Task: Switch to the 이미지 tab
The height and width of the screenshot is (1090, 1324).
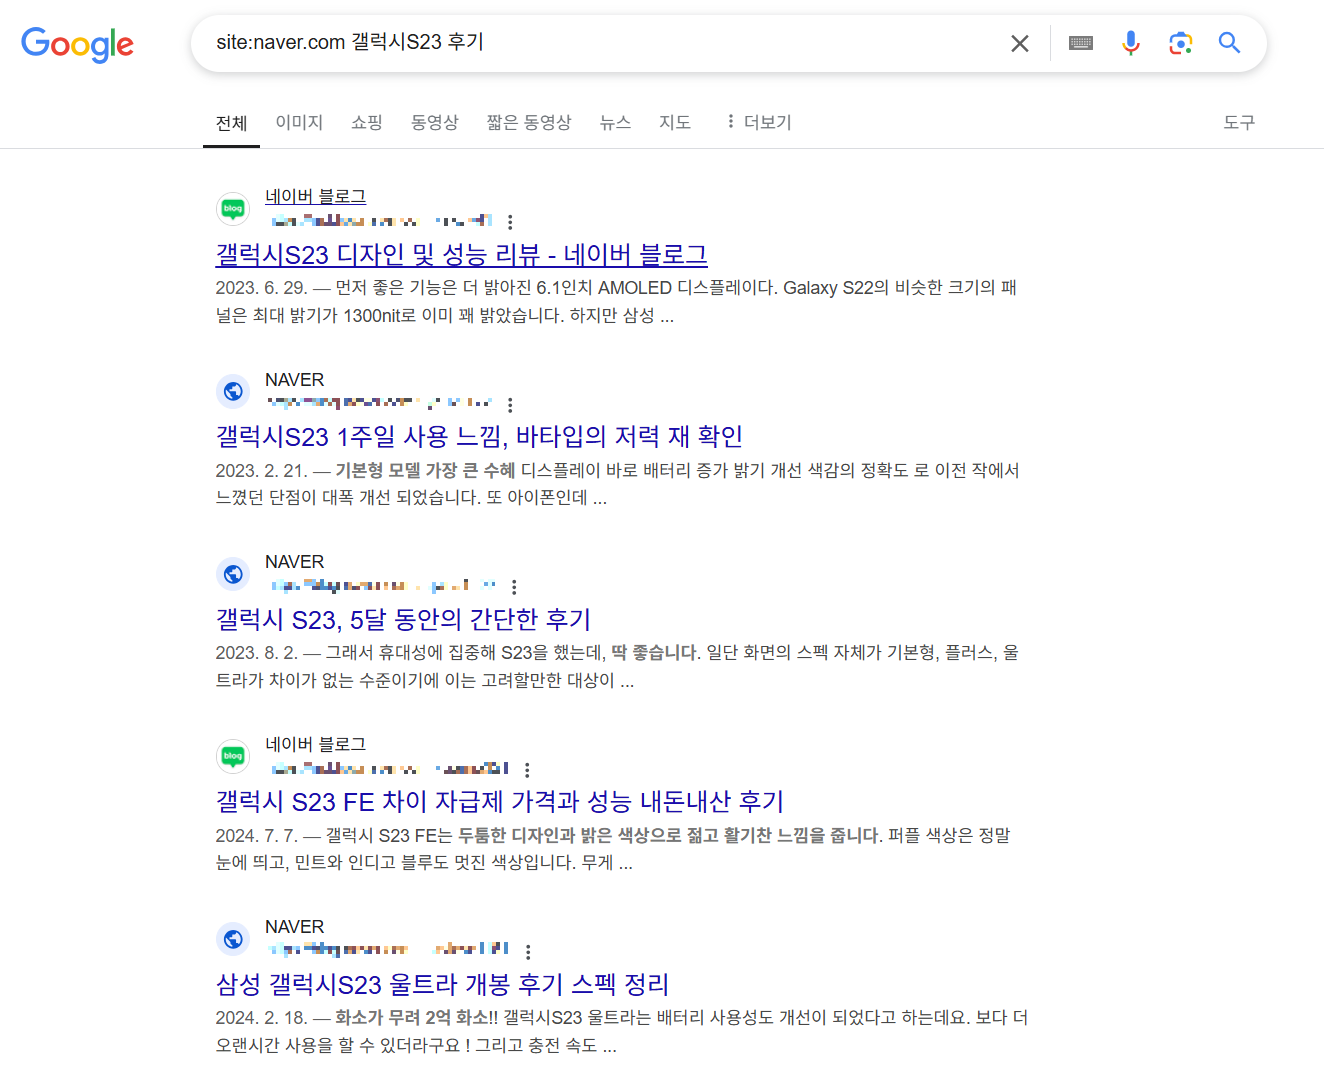Action: tap(299, 122)
